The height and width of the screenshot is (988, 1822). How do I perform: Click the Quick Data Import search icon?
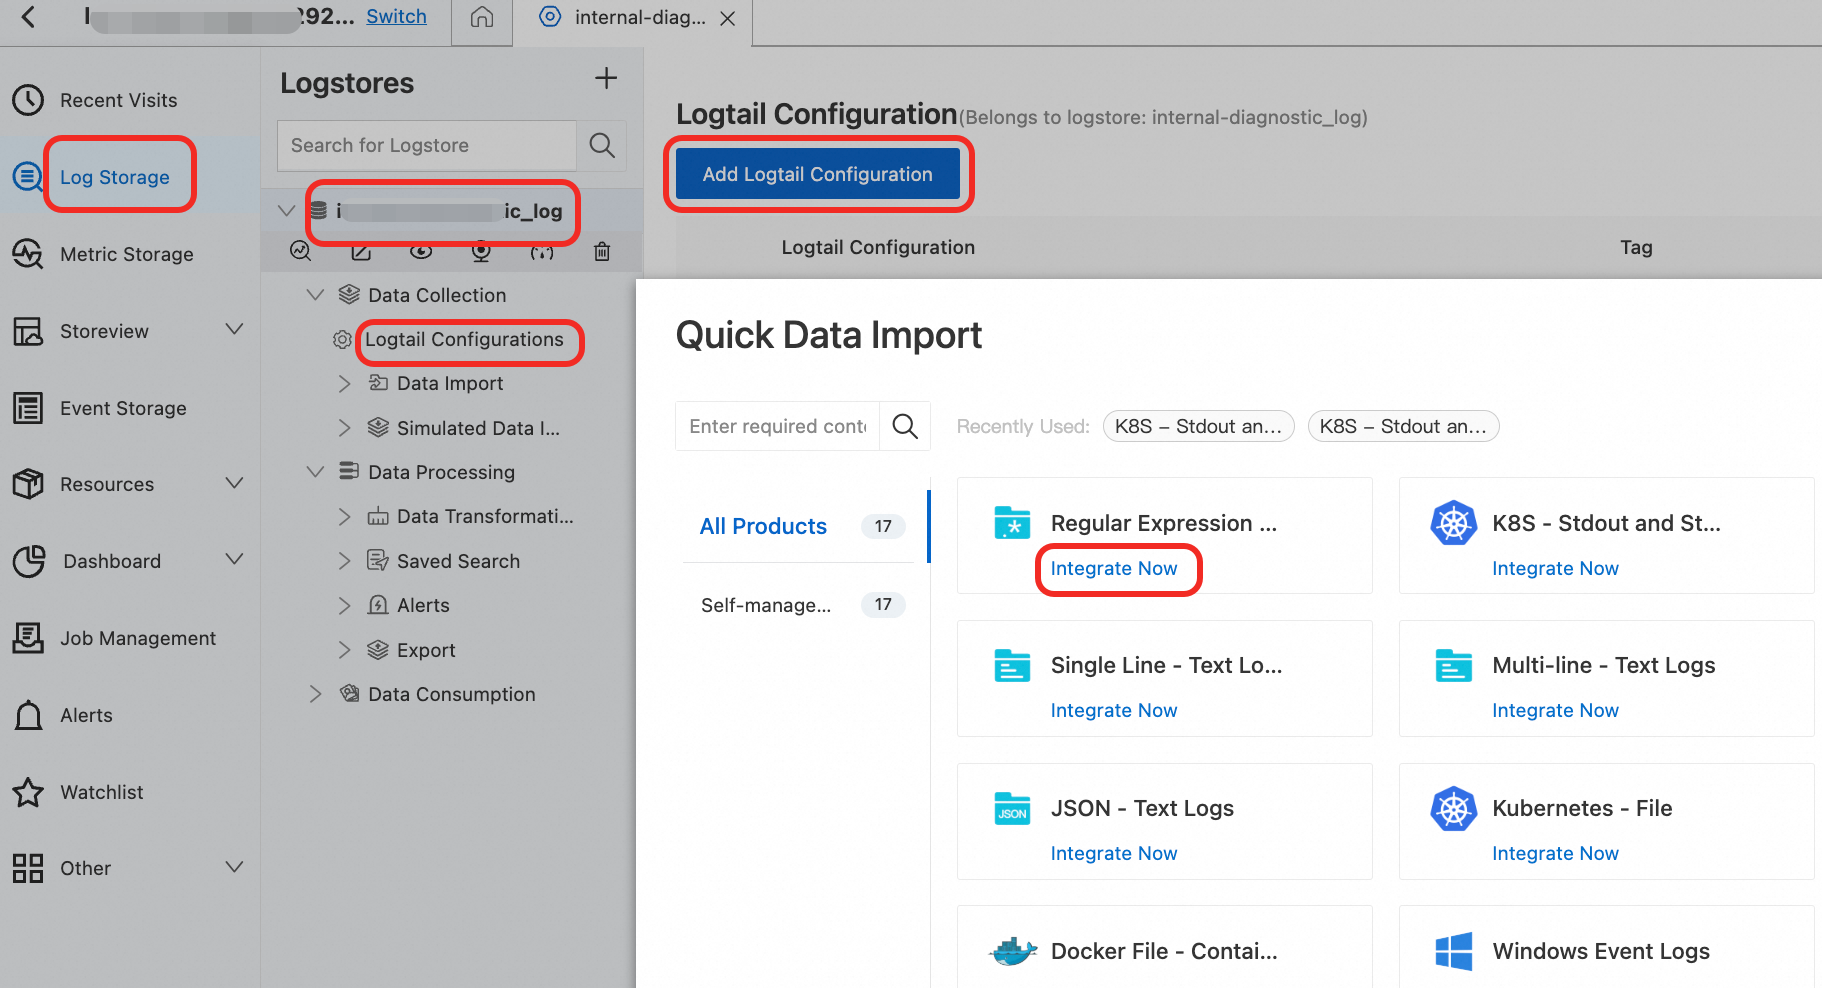tap(905, 426)
